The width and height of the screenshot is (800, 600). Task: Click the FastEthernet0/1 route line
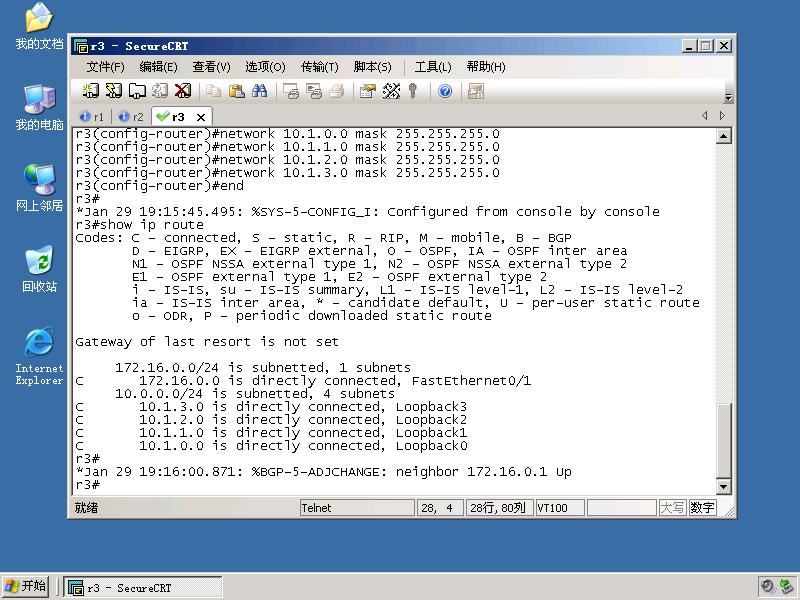(x=303, y=381)
